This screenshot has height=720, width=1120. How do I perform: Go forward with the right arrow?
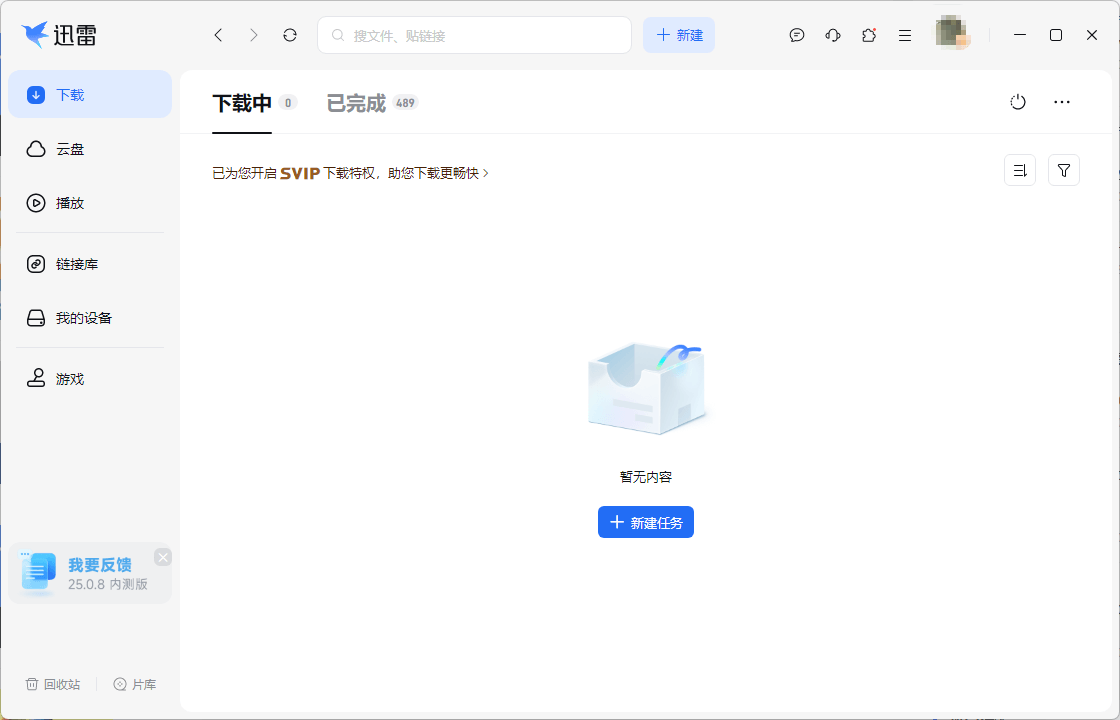254,35
